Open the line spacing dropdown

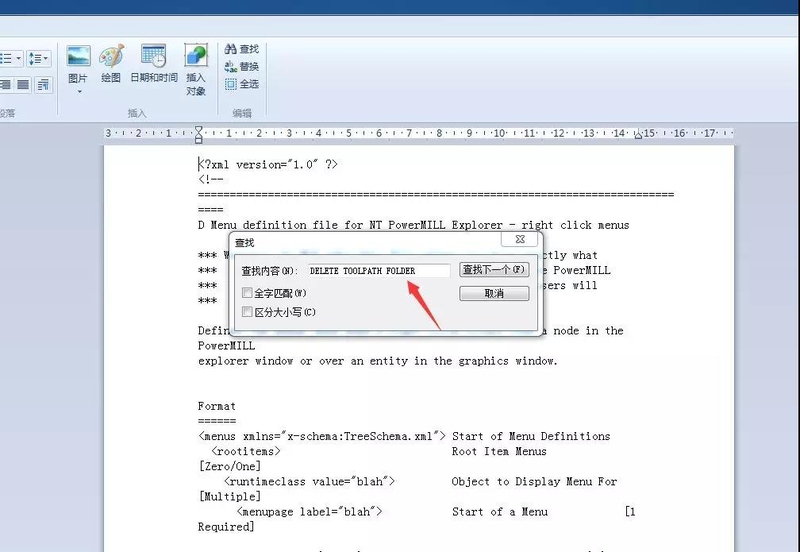click(x=38, y=59)
